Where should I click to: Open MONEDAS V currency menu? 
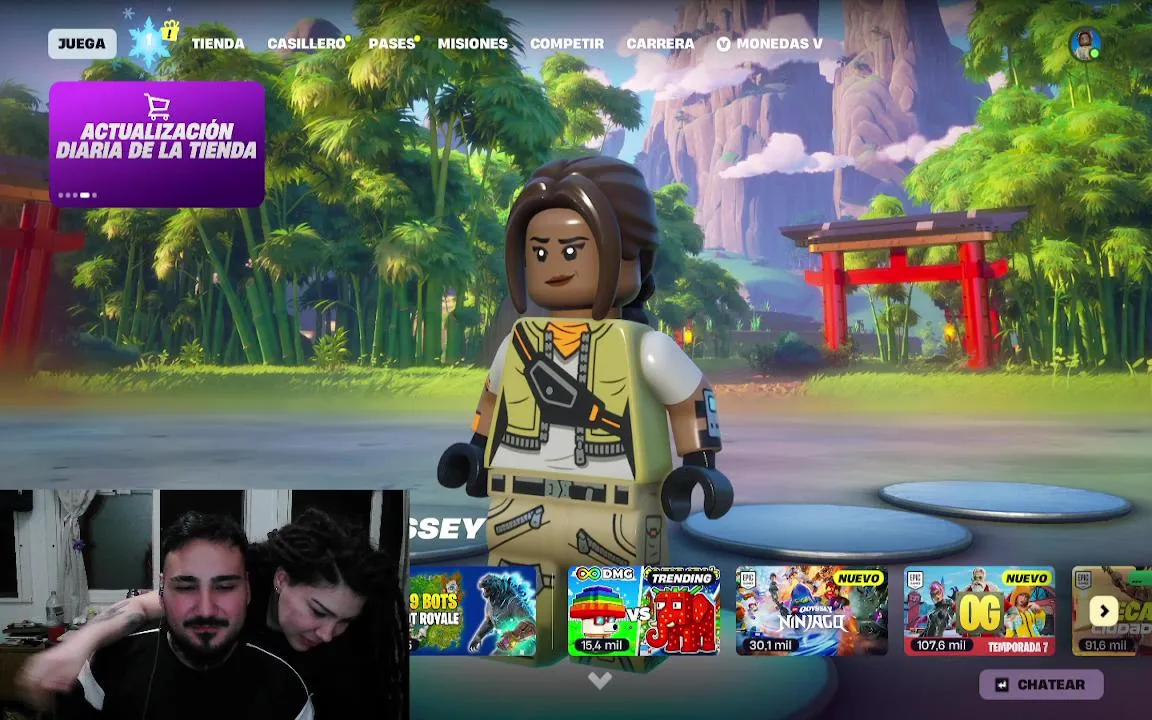pyautogui.click(x=770, y=43)
